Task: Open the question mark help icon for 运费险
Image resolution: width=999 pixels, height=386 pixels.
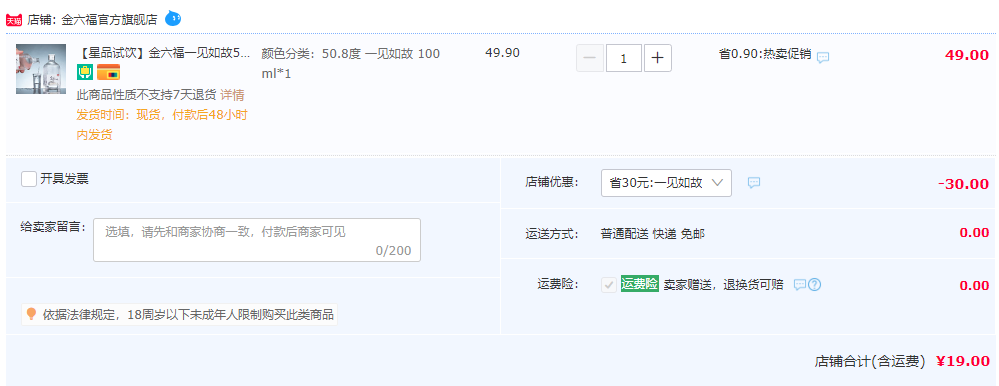Action: [x=814, y=285]
